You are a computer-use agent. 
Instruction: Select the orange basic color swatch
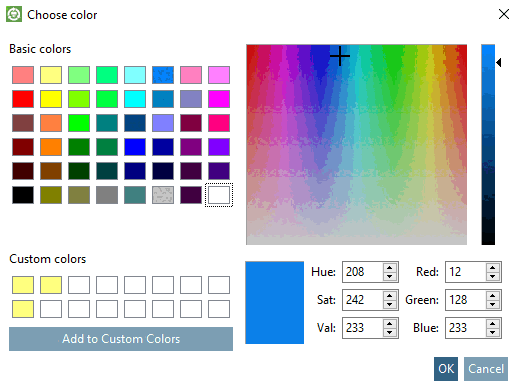tap(51, 147)
